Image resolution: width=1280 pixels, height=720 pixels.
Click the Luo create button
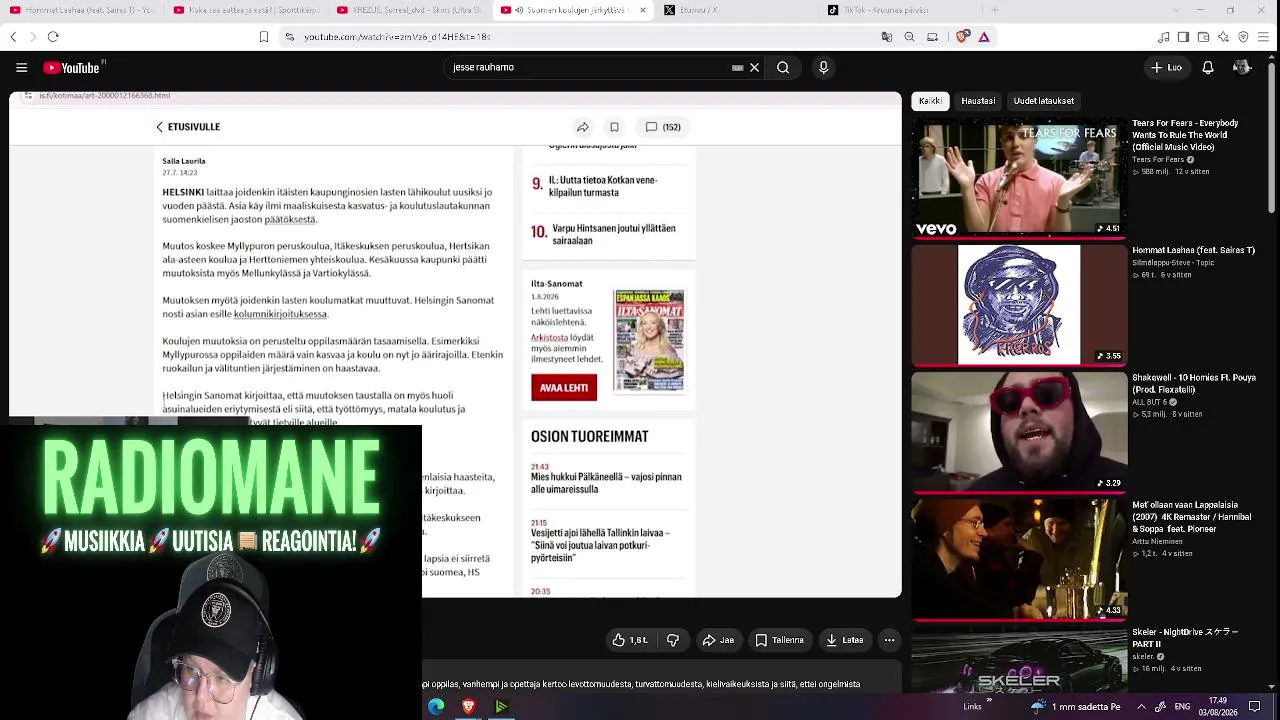1167,68
